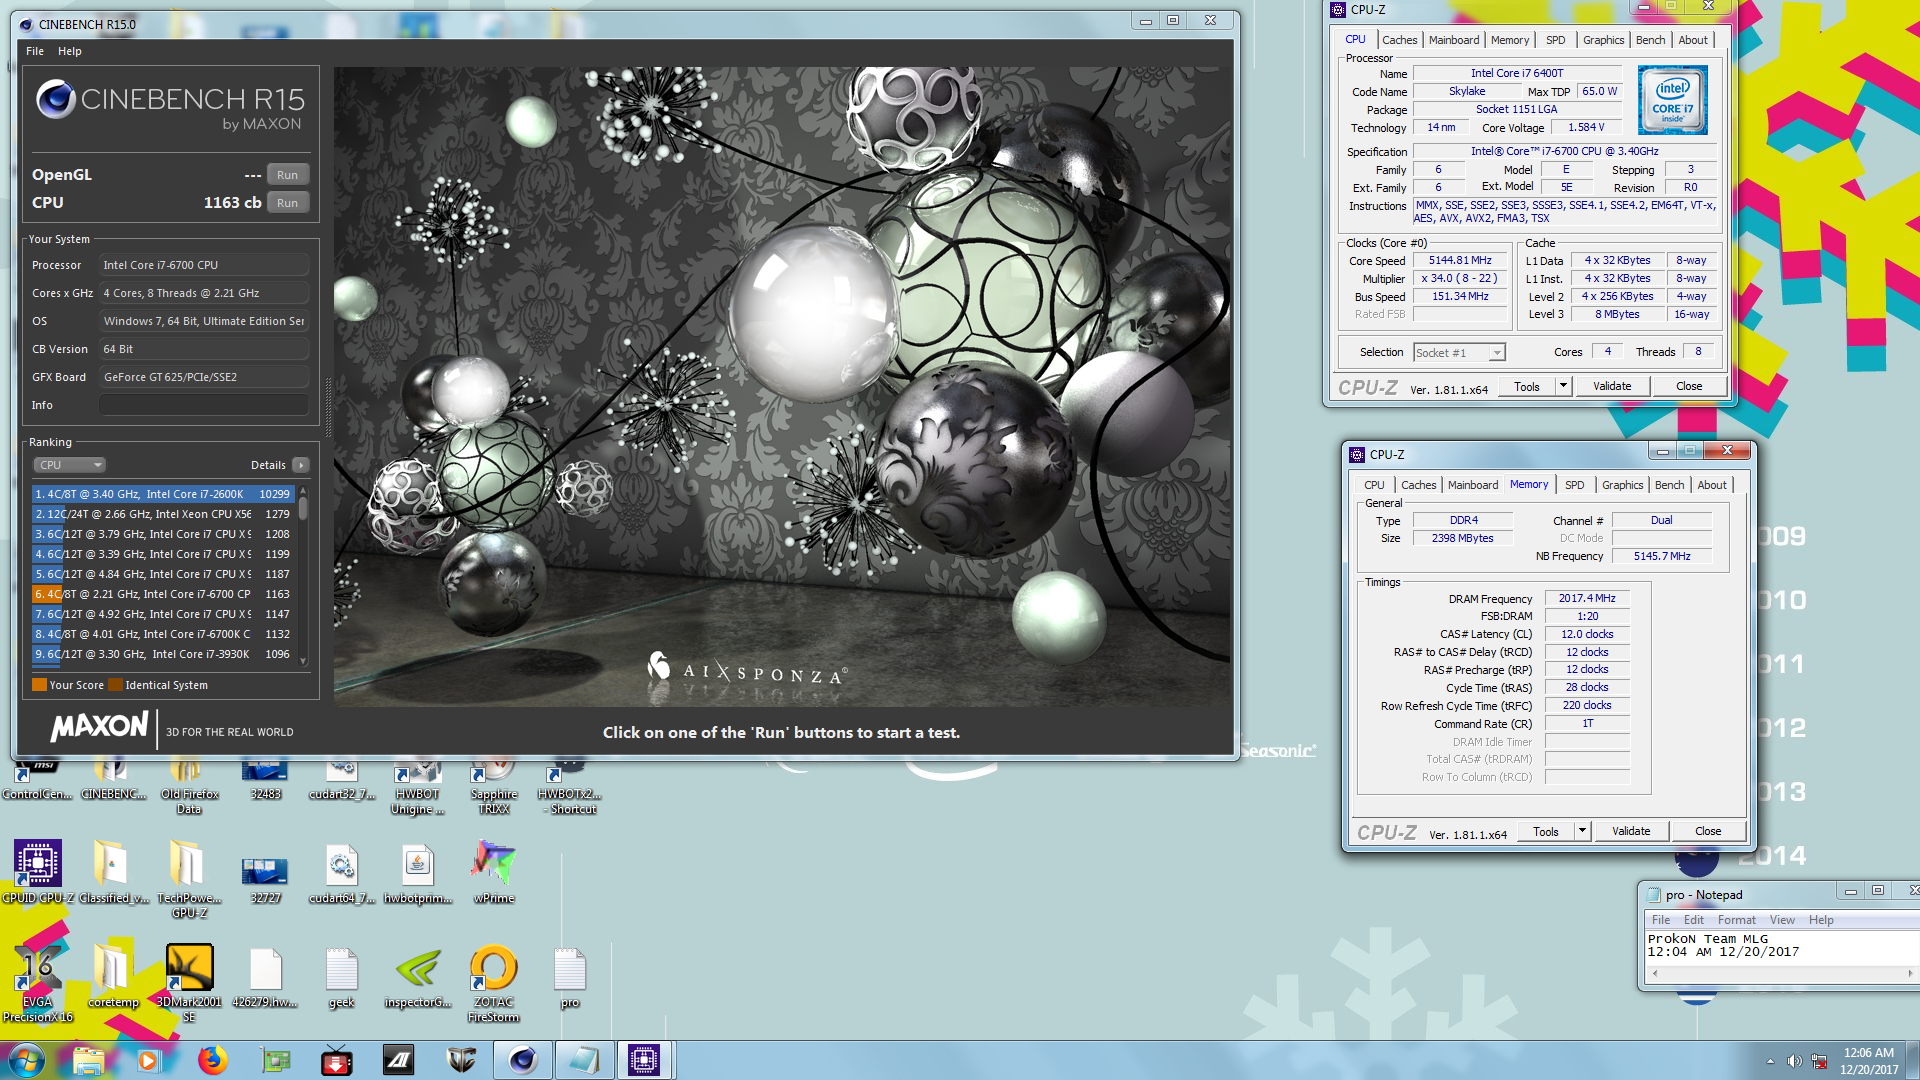Launch 3DMark2001 SE desktop shortcut
This screenshot has width=1920, height=1080.
point(189,982)
